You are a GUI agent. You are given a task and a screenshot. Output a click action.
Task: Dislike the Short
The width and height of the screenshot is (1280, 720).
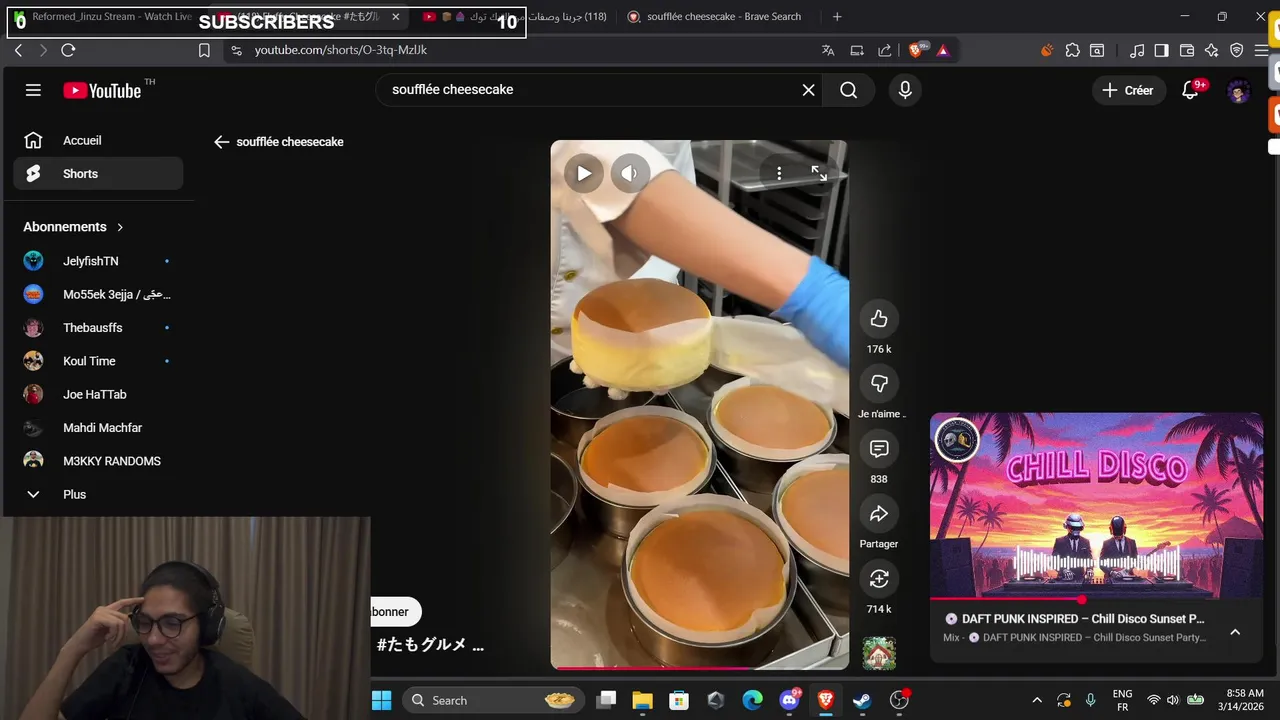(x=879, y=384)
